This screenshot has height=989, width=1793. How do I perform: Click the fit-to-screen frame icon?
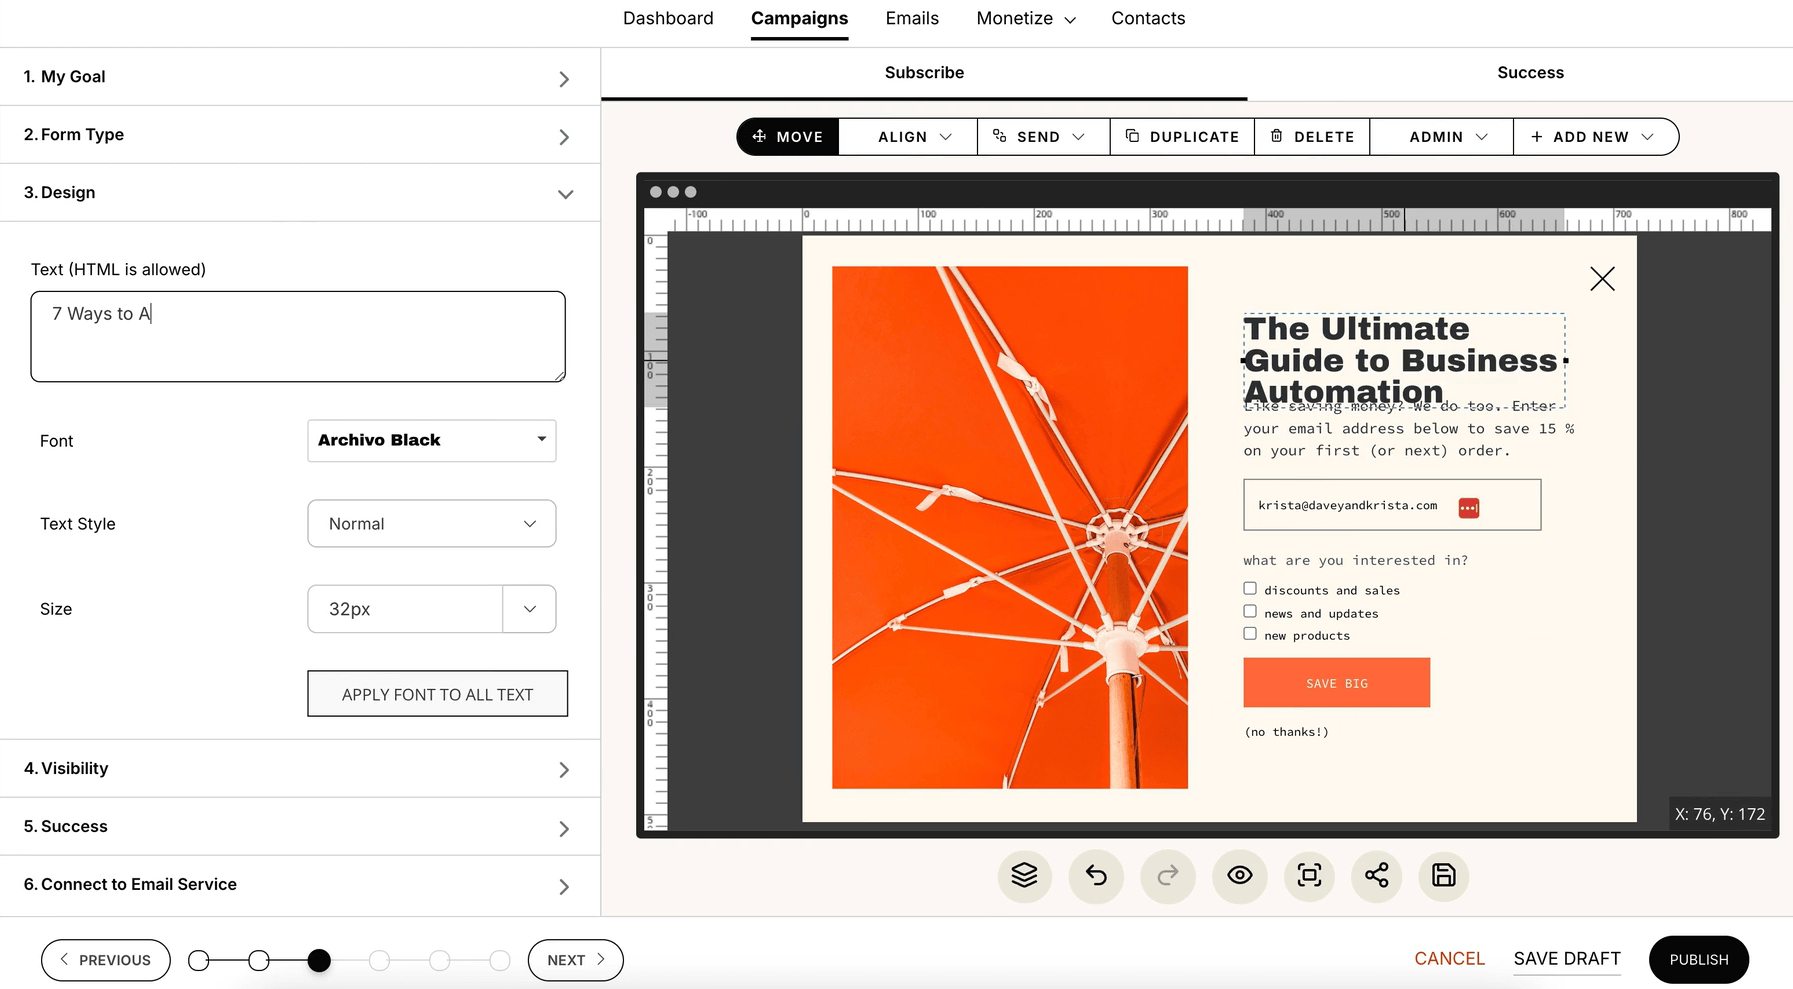click(x=1309, y=876)
